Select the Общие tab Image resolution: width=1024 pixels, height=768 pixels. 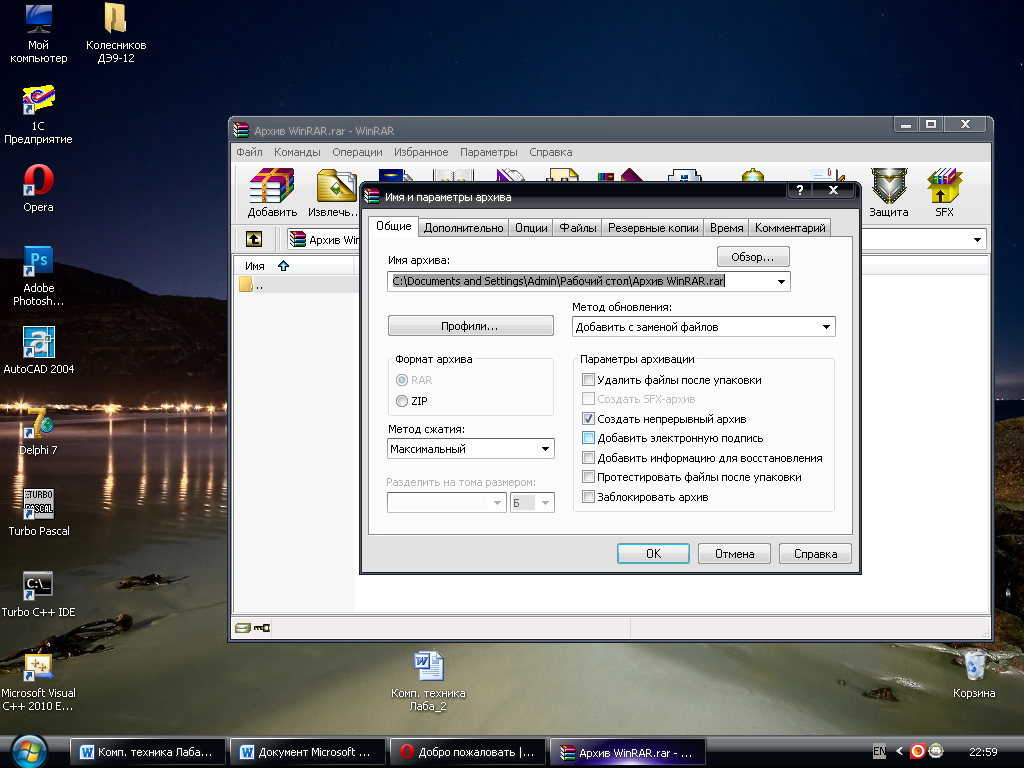[393, 226]
